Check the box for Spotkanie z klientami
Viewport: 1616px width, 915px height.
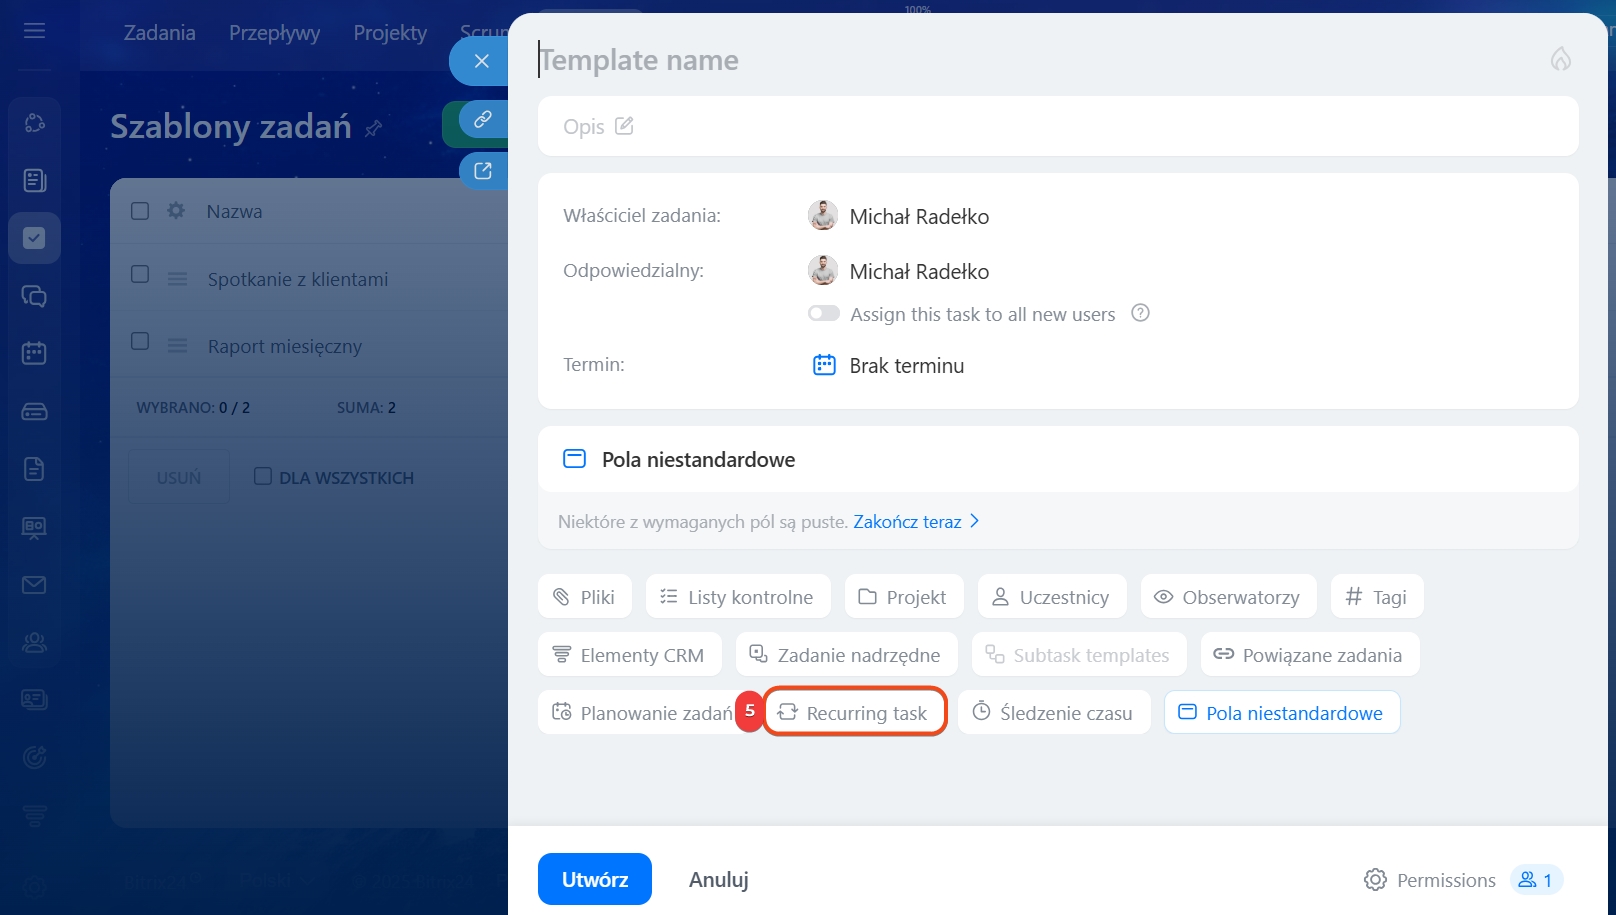point(141,274)
